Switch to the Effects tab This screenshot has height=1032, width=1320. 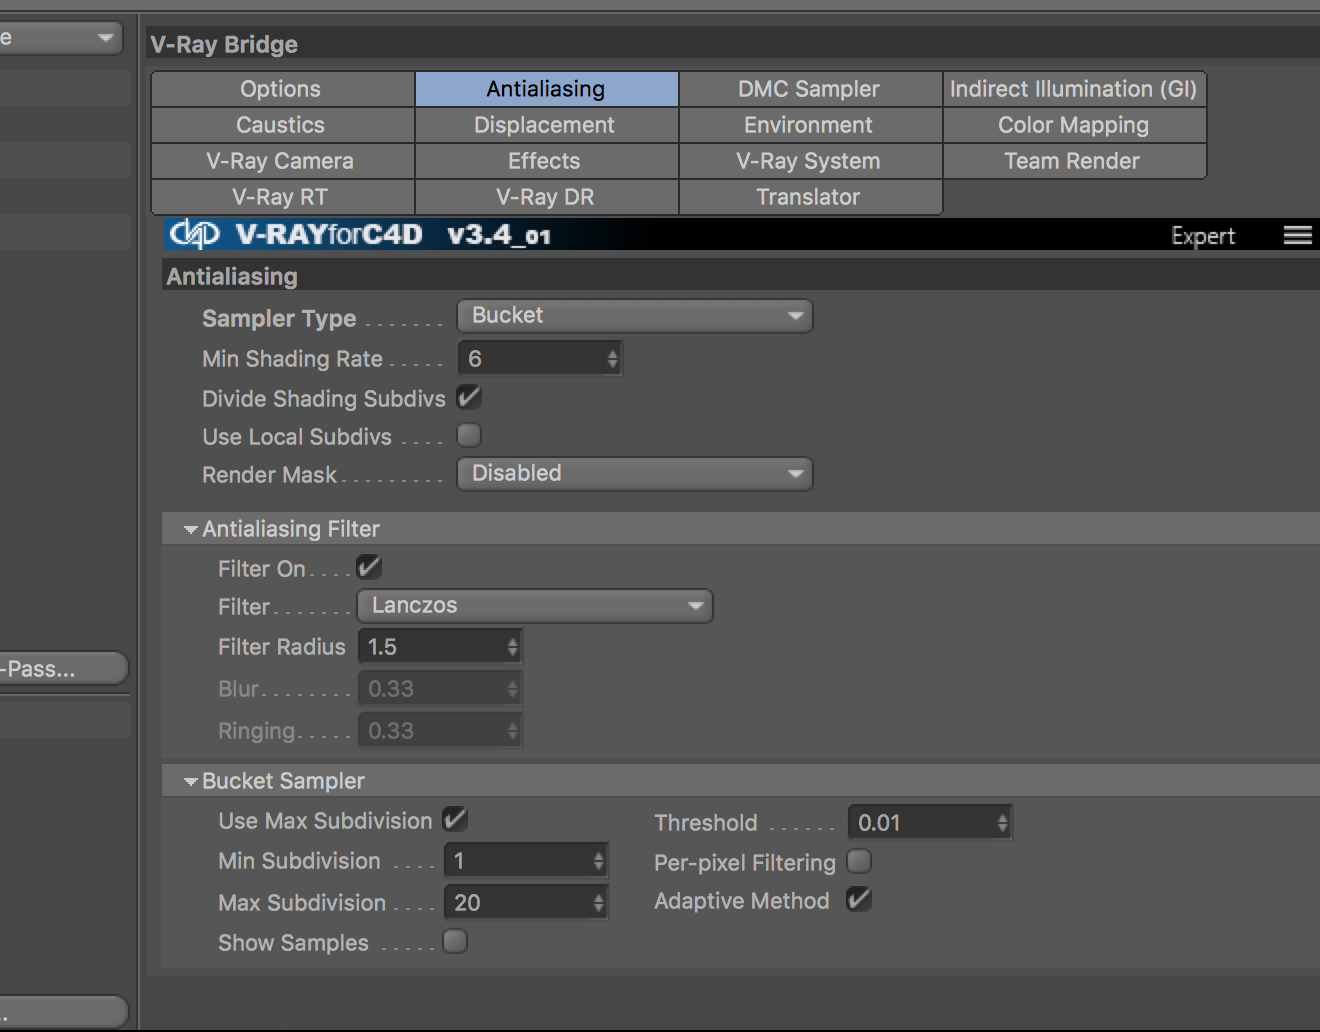[546, 161]
